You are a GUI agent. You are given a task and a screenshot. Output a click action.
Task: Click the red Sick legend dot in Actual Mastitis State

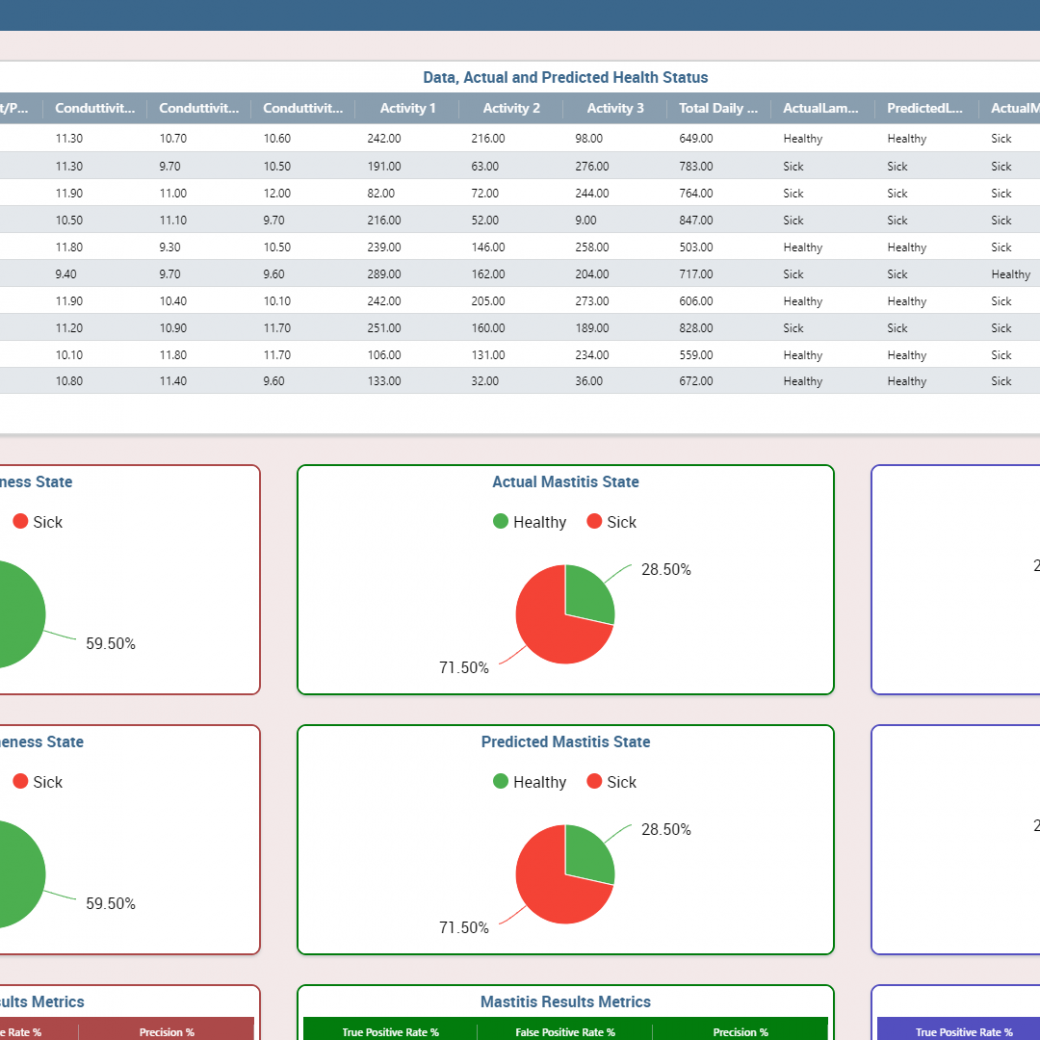594,521
